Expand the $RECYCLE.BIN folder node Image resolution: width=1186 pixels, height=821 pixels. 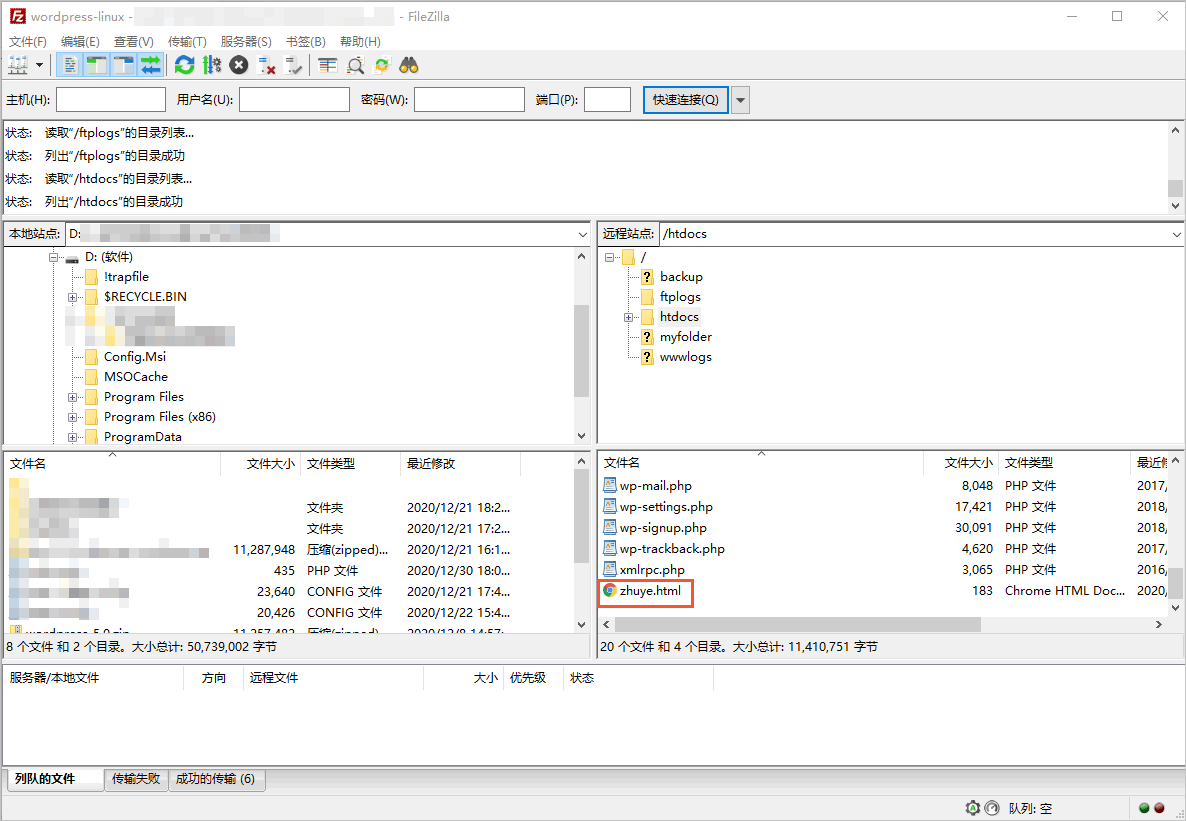tap(73, 297)
